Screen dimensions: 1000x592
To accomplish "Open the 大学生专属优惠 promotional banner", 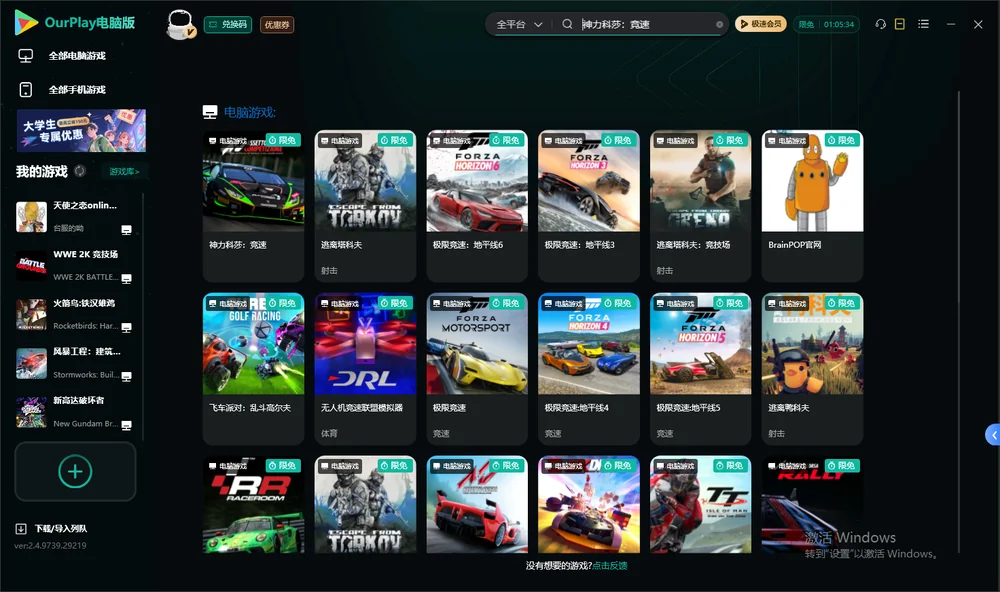I will 81,131.
